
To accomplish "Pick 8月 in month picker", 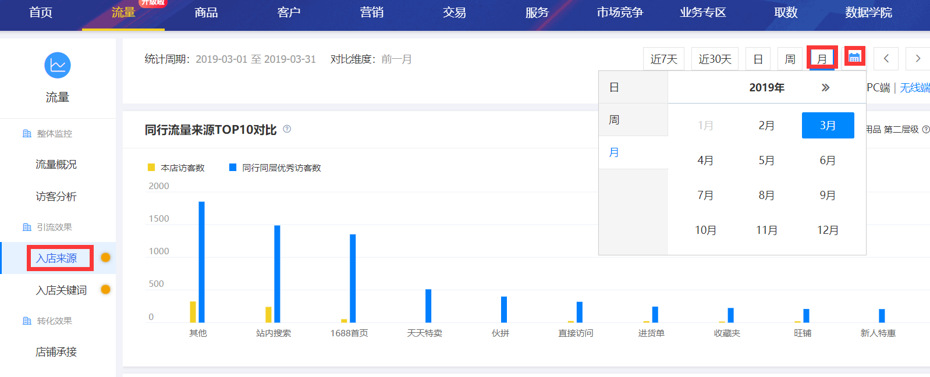I will point(766,195).
